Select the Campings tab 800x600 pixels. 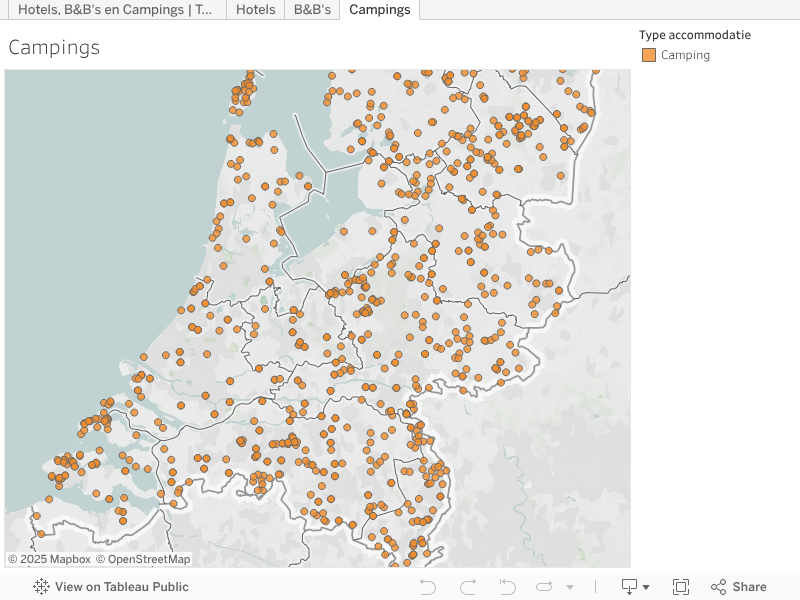coord(380,10)
